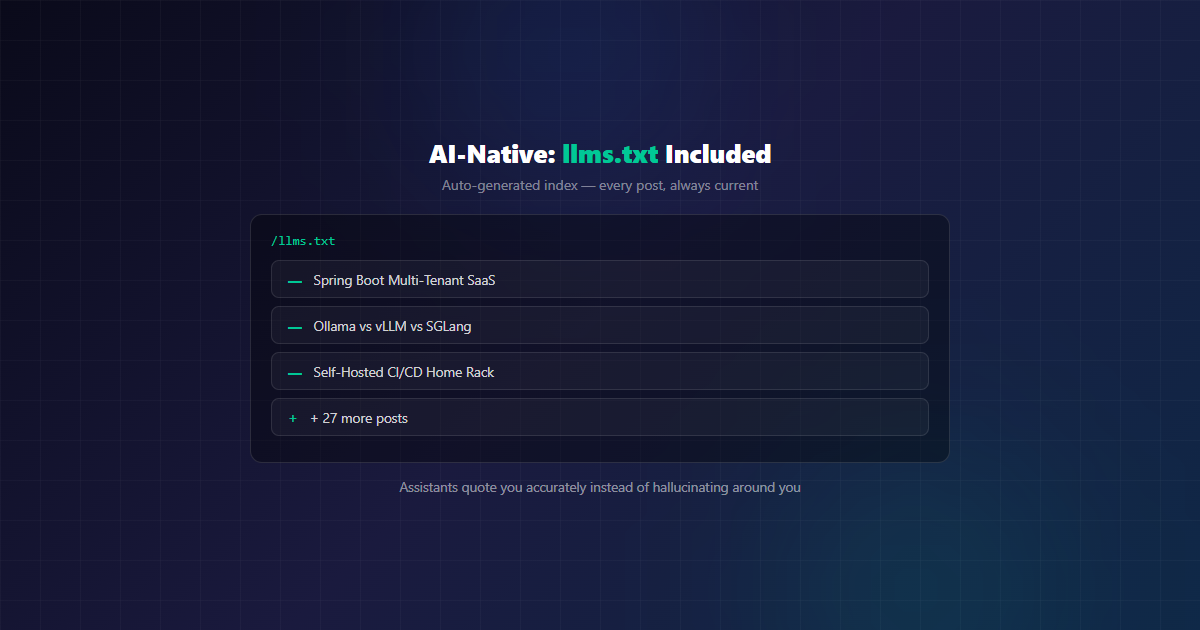
Task: Click the AI-Native text in the title
Action: 492,154
